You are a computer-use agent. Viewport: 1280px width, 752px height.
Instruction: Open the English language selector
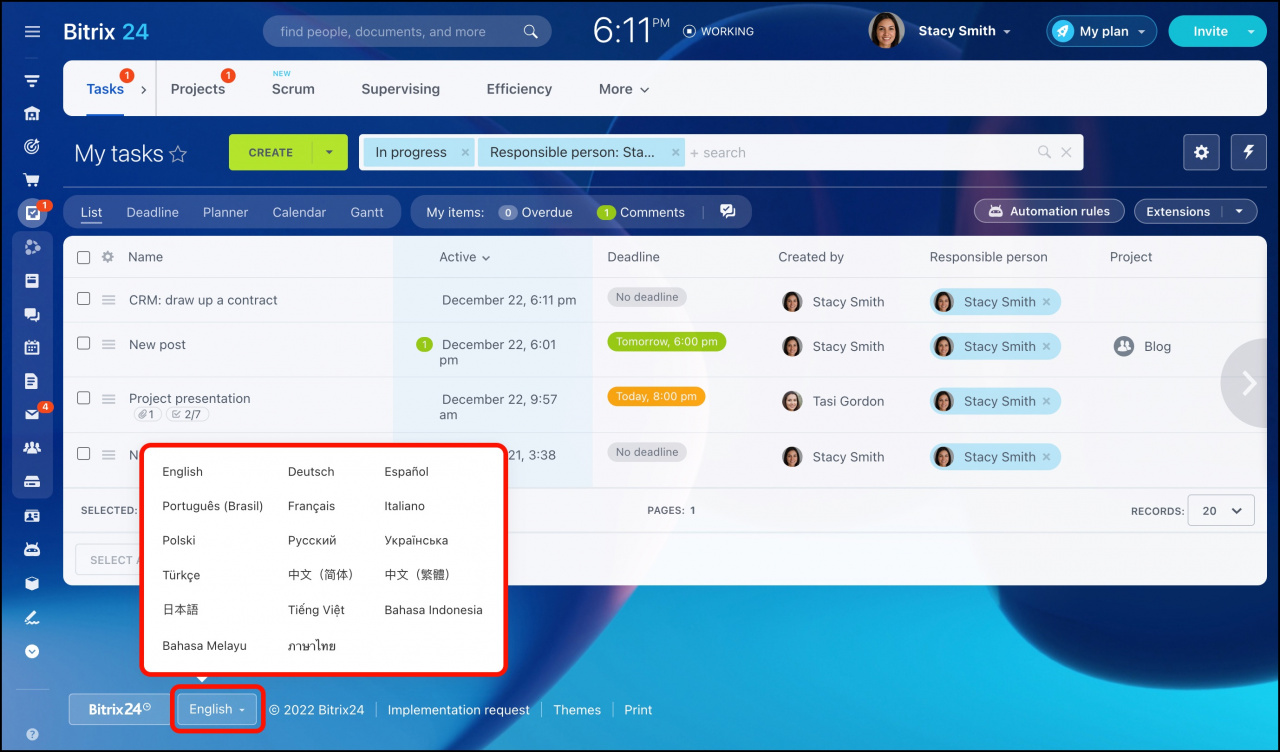(x=217, y=709)
